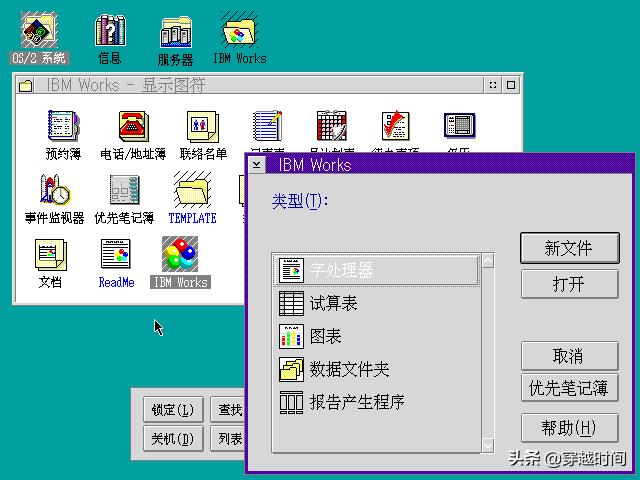The image size is (640, 480).
Task: Open the notepad with pencil icon
Action: click(267, 126)
